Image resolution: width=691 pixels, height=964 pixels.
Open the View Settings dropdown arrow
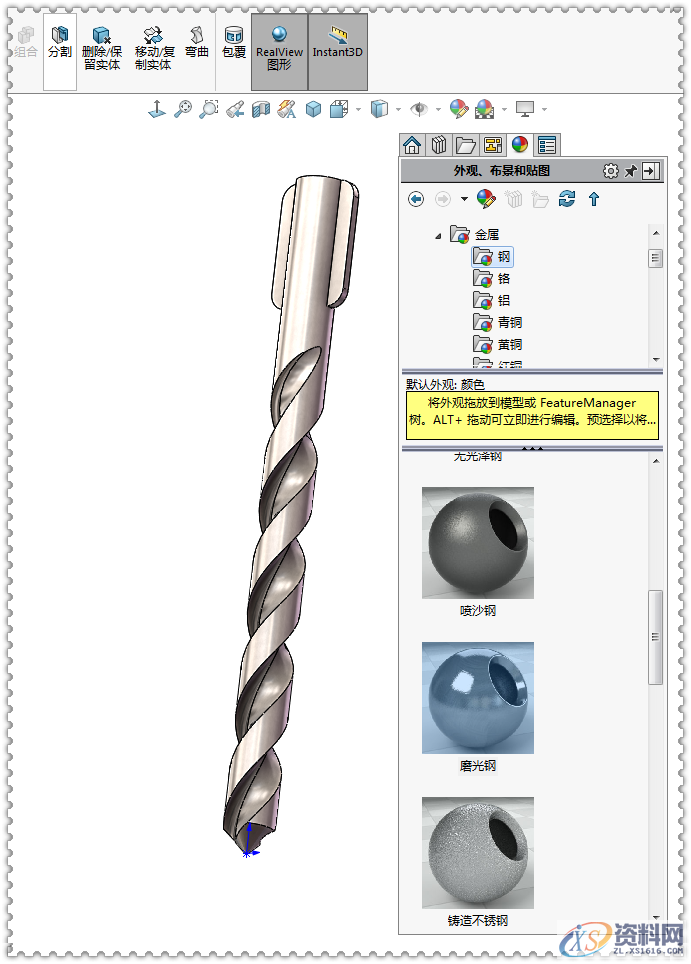(x=545, y=110)
